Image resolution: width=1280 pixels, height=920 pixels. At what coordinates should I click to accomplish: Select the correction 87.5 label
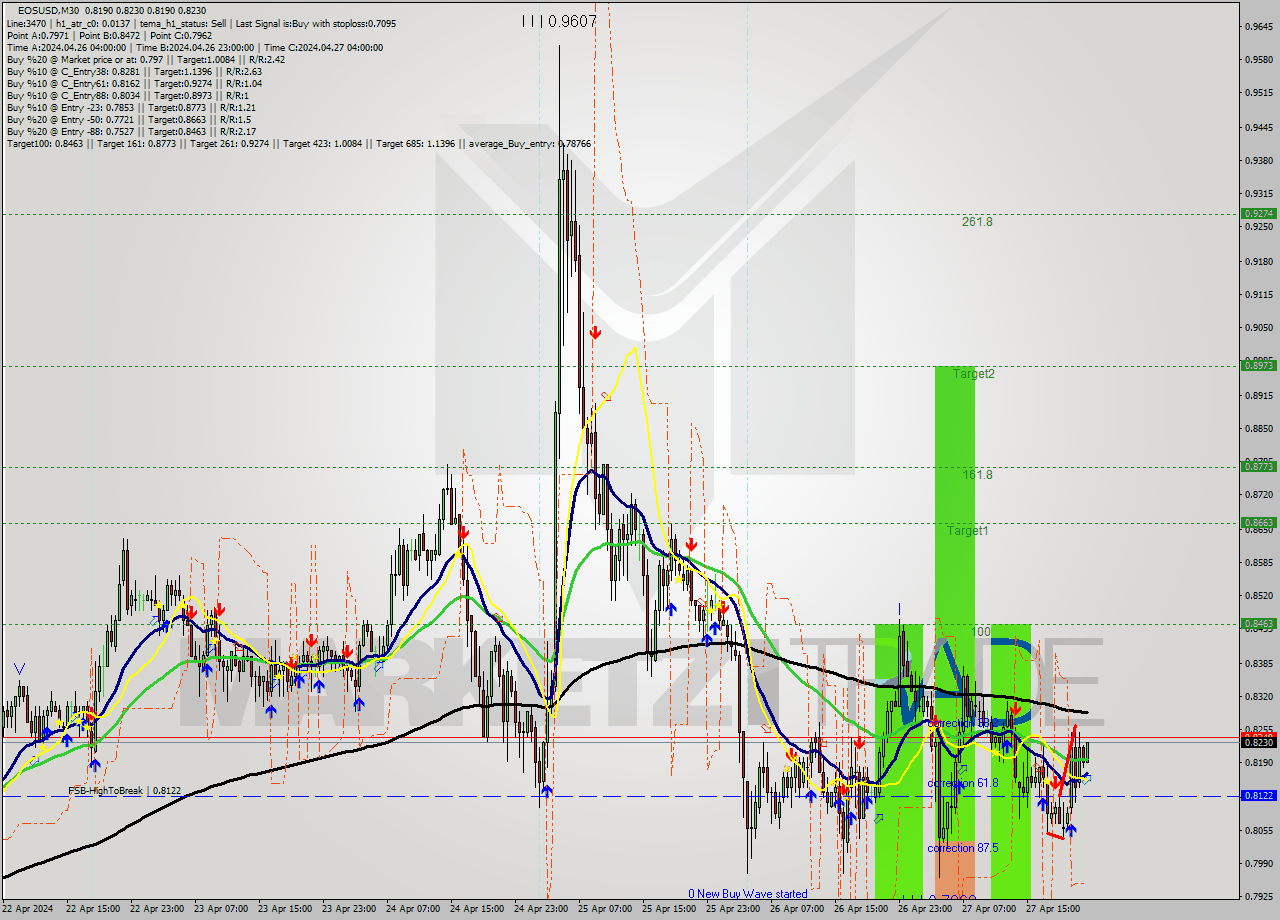[x=962, y=848]
